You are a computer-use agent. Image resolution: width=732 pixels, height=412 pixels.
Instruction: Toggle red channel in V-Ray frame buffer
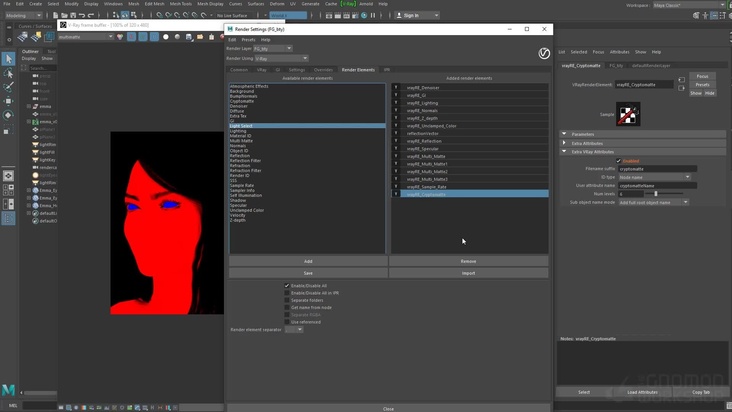132,36
